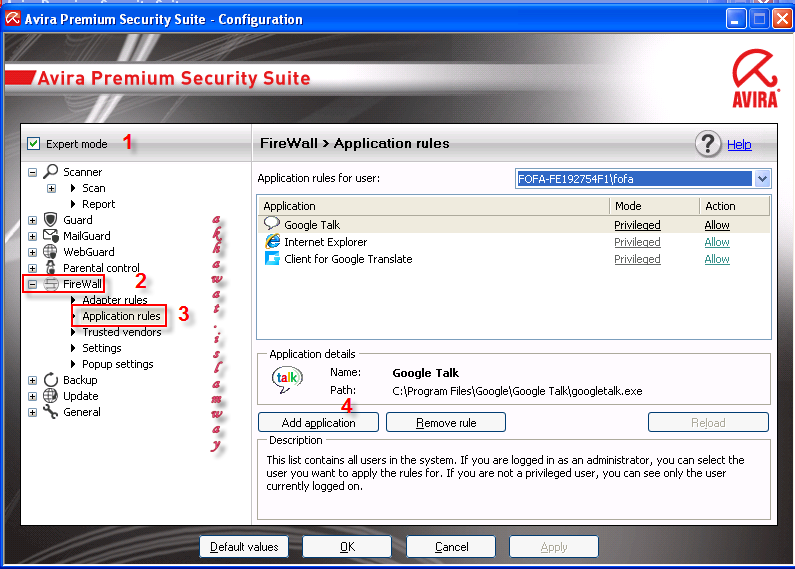Expand the Scan sub-node
This screenshot has height=569, width=795.
point(52,188)
